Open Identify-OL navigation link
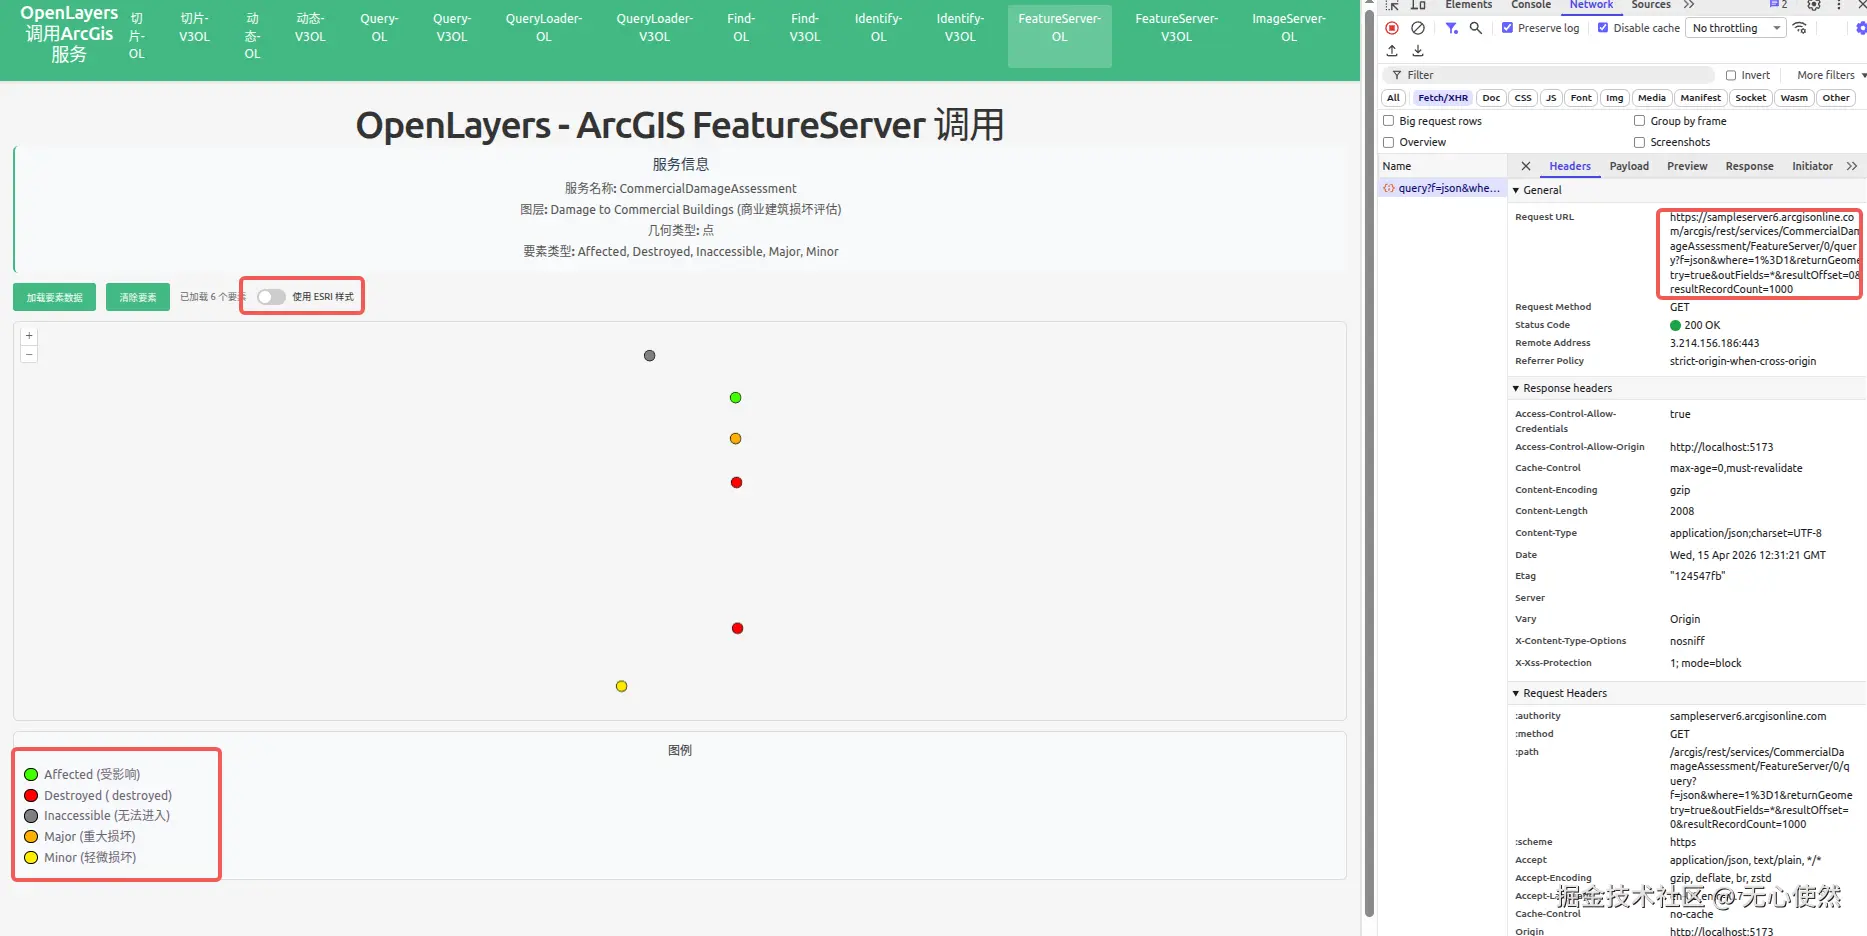This screenshot has height=936, width=1867. (878, 28)
